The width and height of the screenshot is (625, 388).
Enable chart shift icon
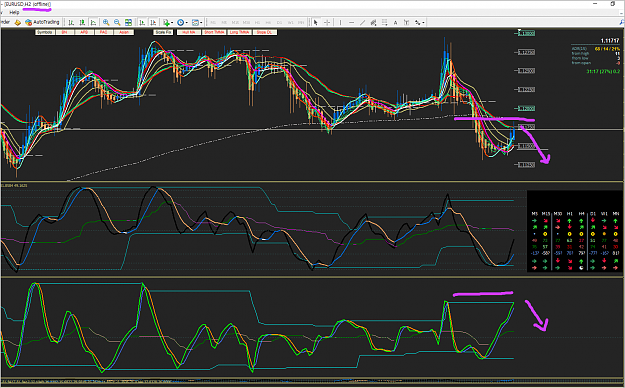click(153, 22)
